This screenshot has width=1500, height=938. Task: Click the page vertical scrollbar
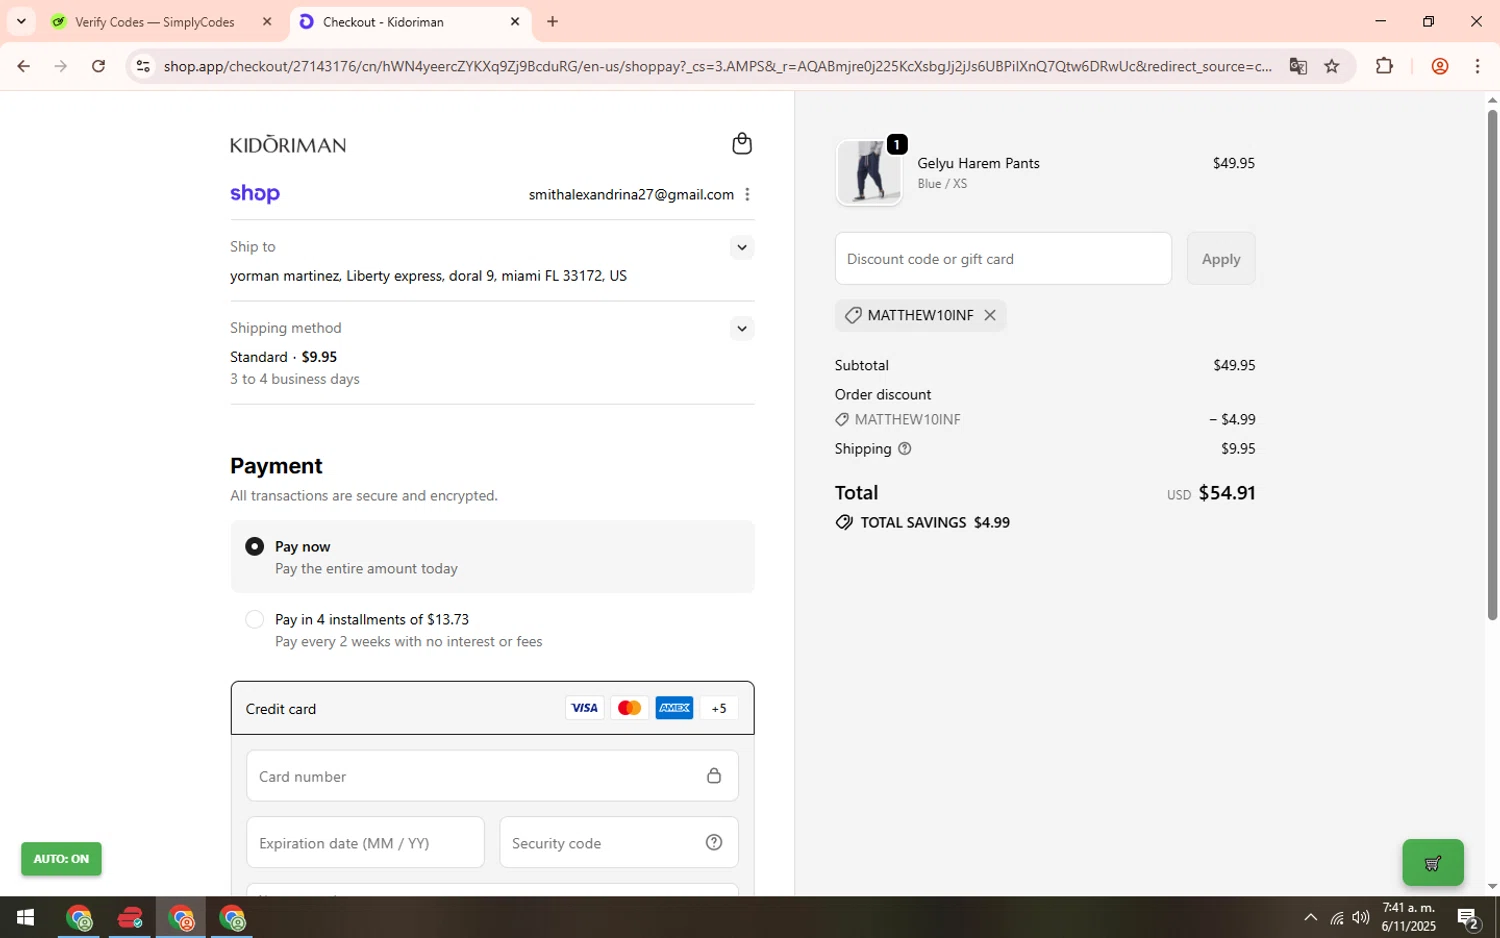[1492, 365]
